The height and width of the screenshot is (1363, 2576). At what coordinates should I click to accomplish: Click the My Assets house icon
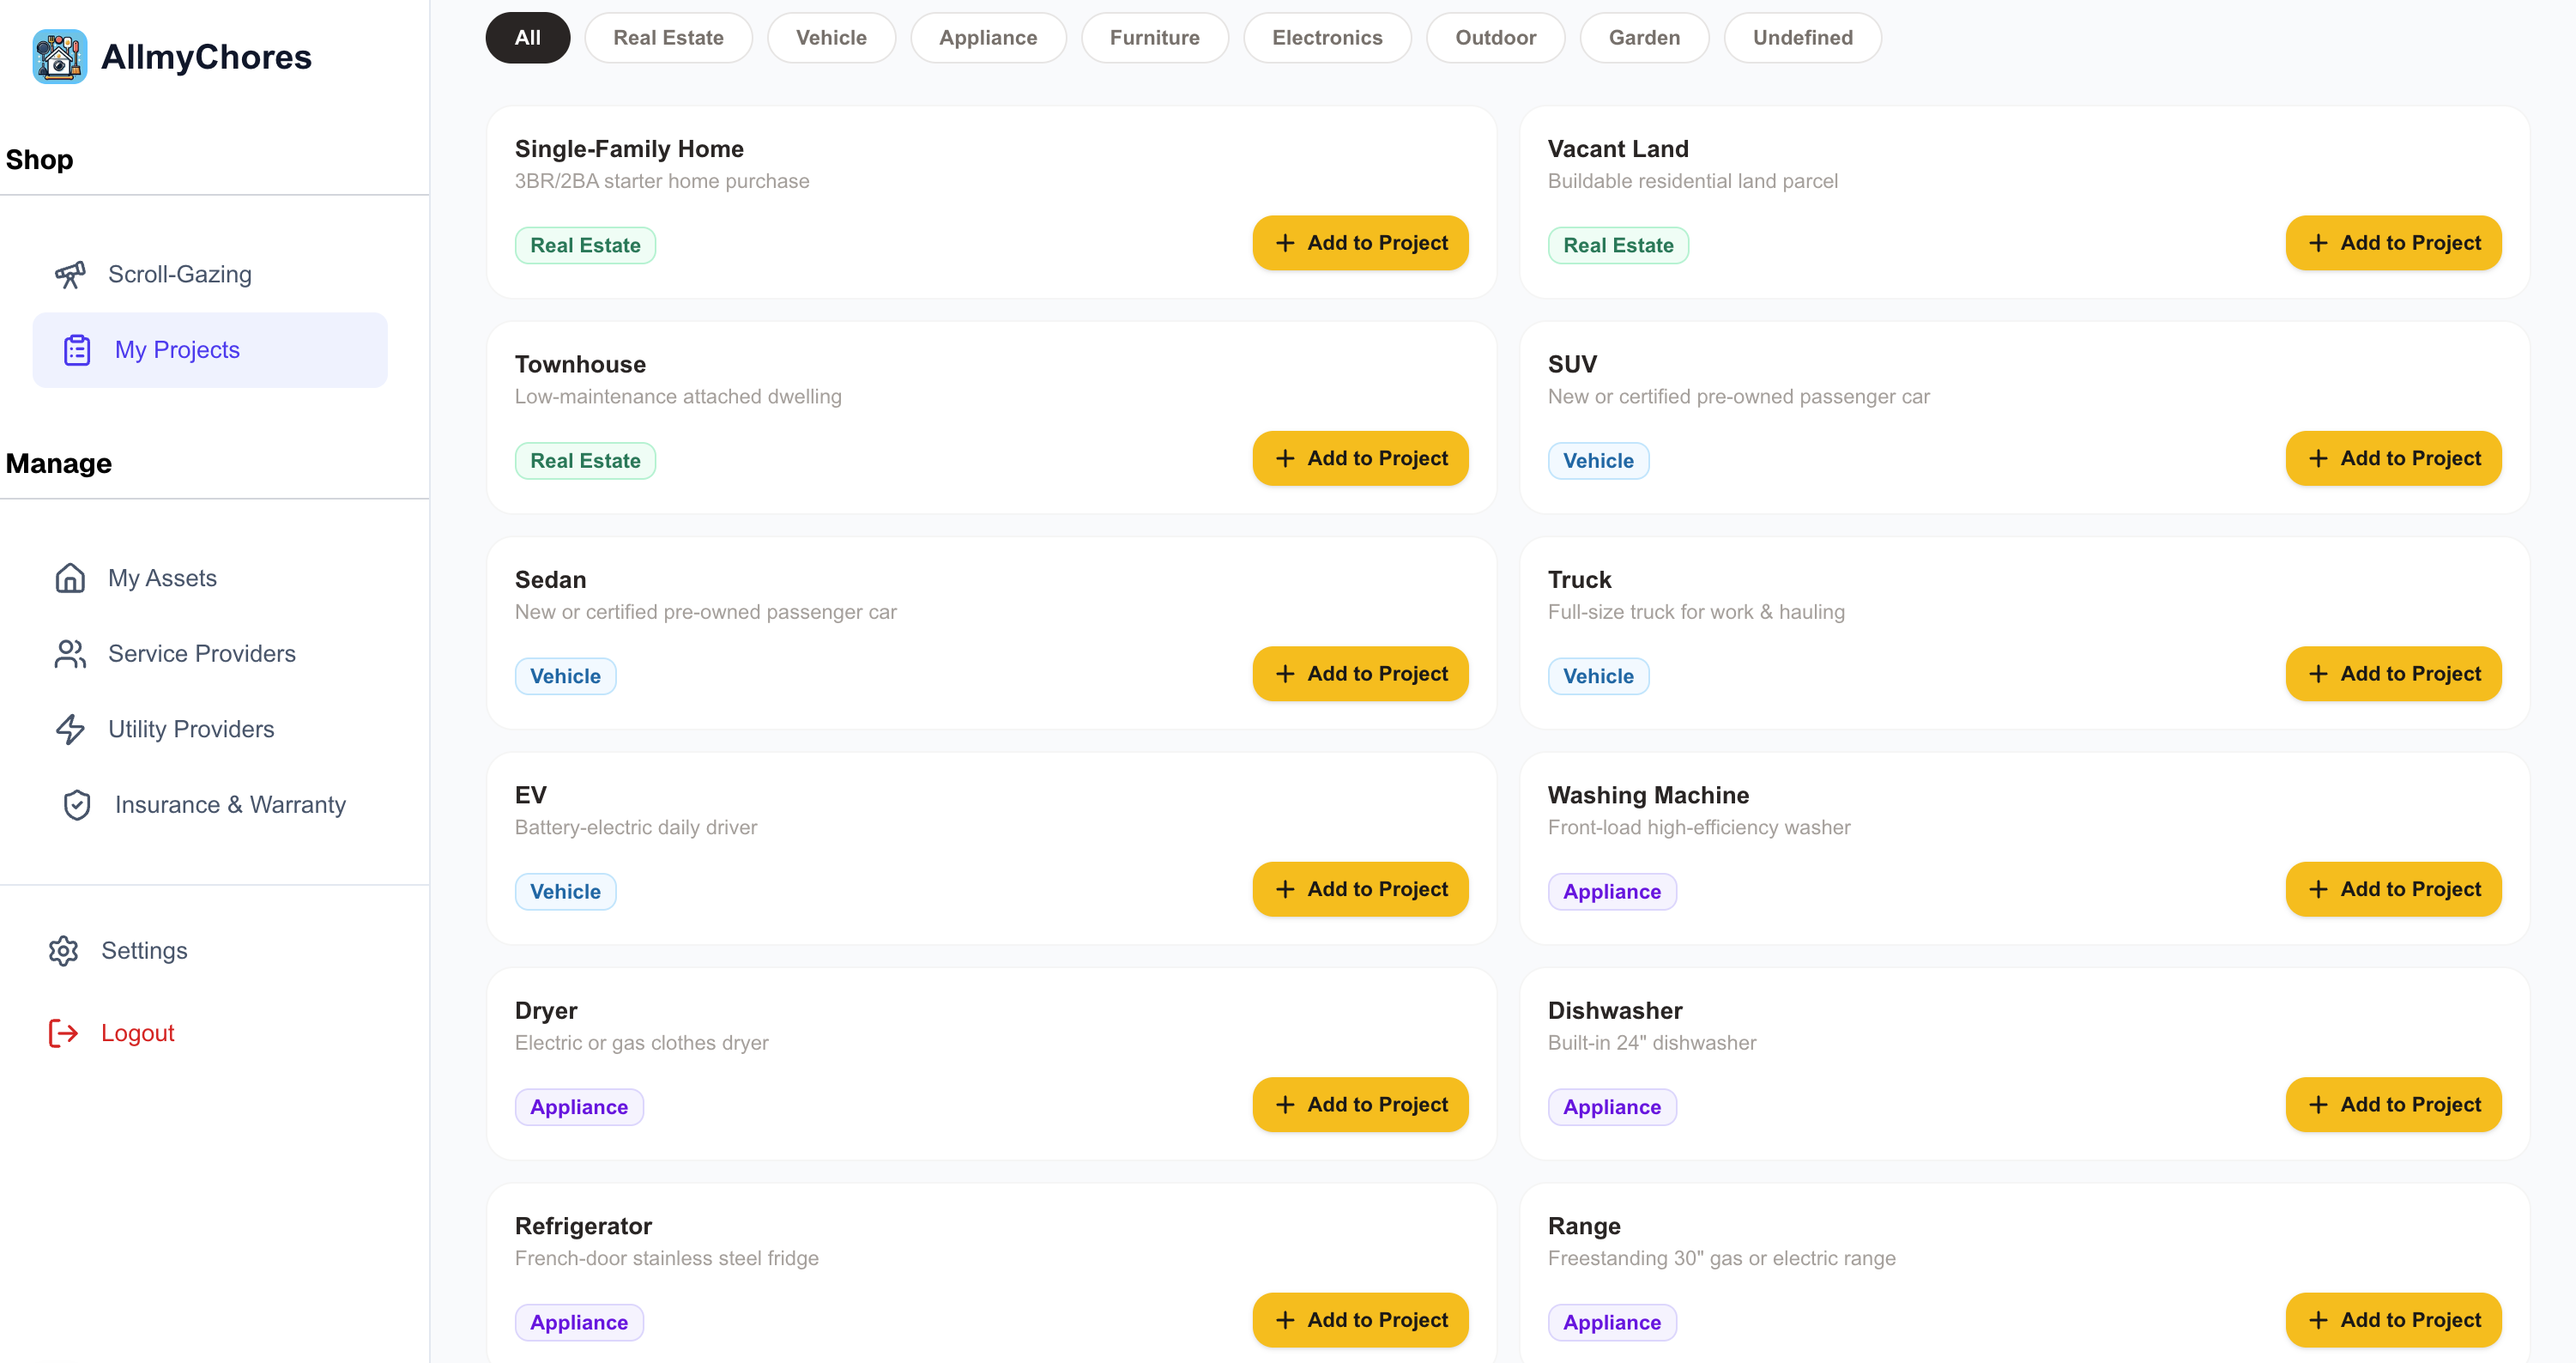pos(70,578)
